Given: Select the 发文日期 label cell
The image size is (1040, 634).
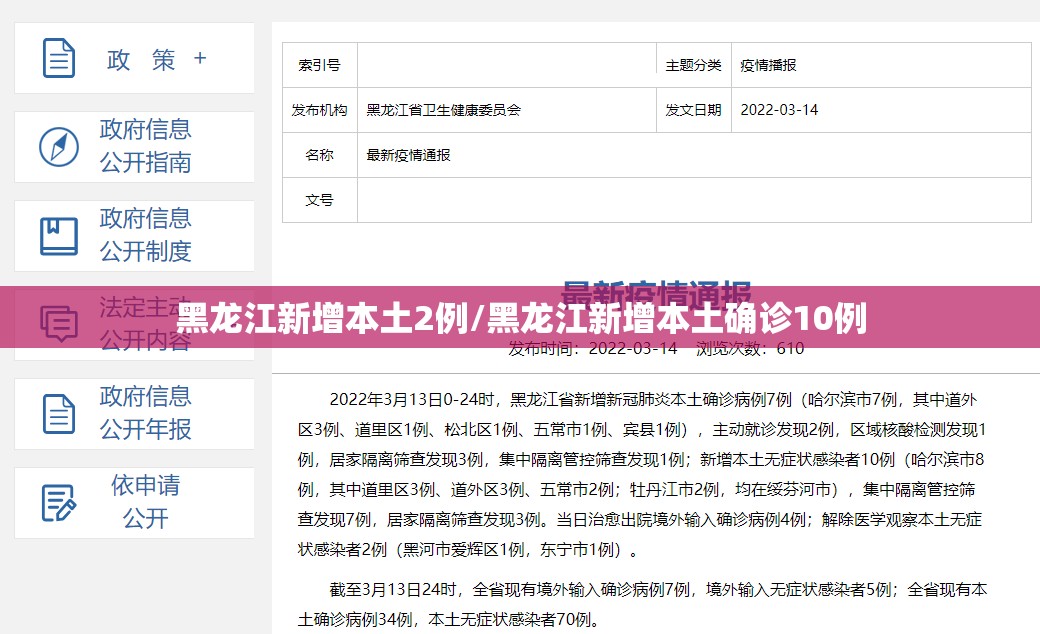Looking at the screenshot, I should click(x=694, y=110).
